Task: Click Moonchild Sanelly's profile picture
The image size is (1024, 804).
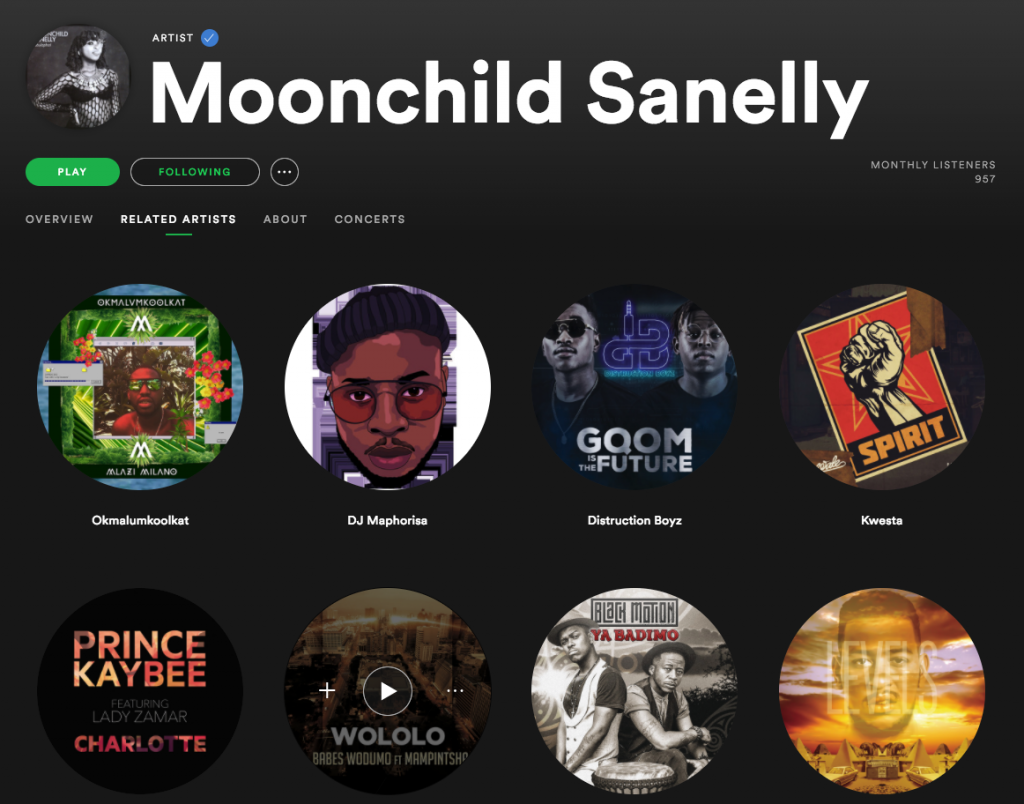Action: coord(78,76)
